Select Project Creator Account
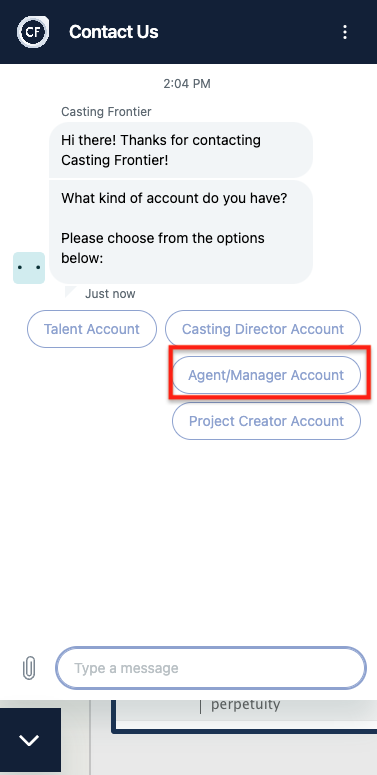The width and height of the screenshot is (377, 775). [x=266, y=421]
